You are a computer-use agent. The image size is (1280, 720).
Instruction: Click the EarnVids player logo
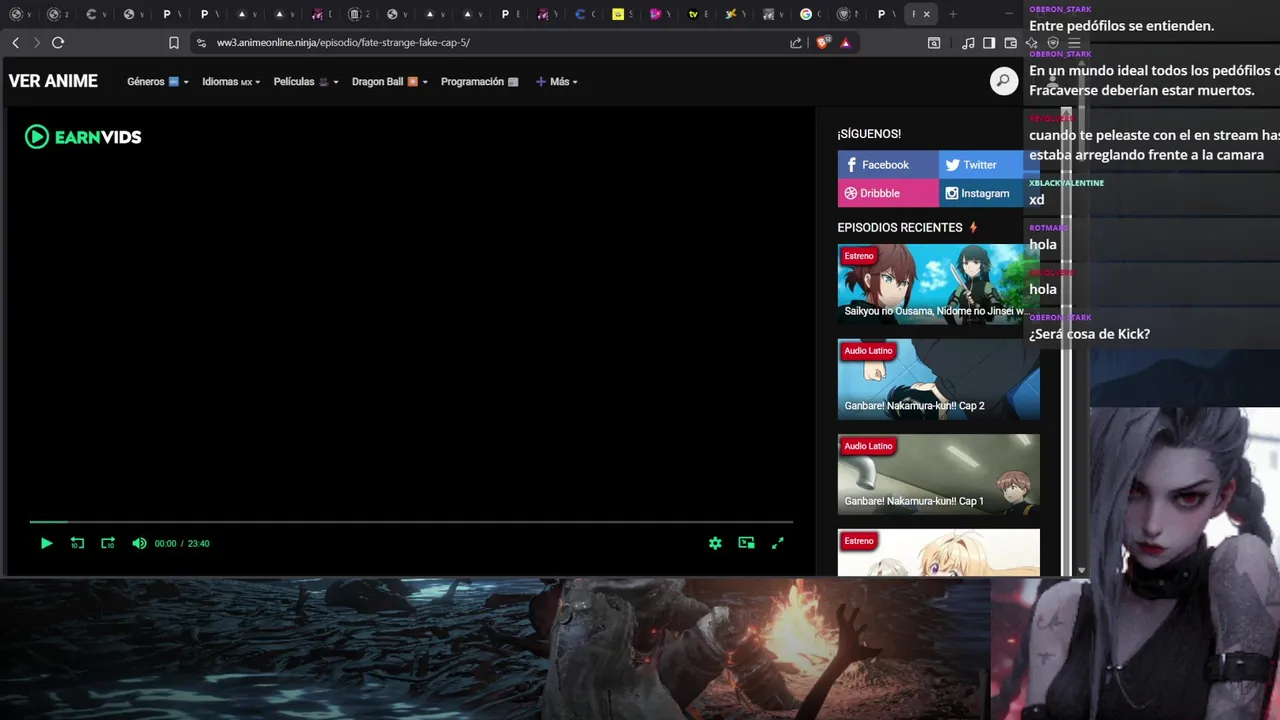[83, 137]
